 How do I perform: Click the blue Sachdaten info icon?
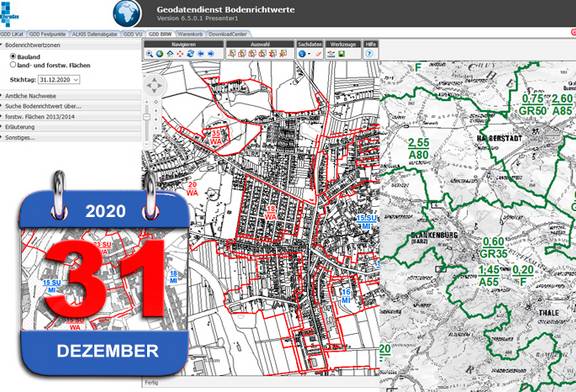coord(302,54)
